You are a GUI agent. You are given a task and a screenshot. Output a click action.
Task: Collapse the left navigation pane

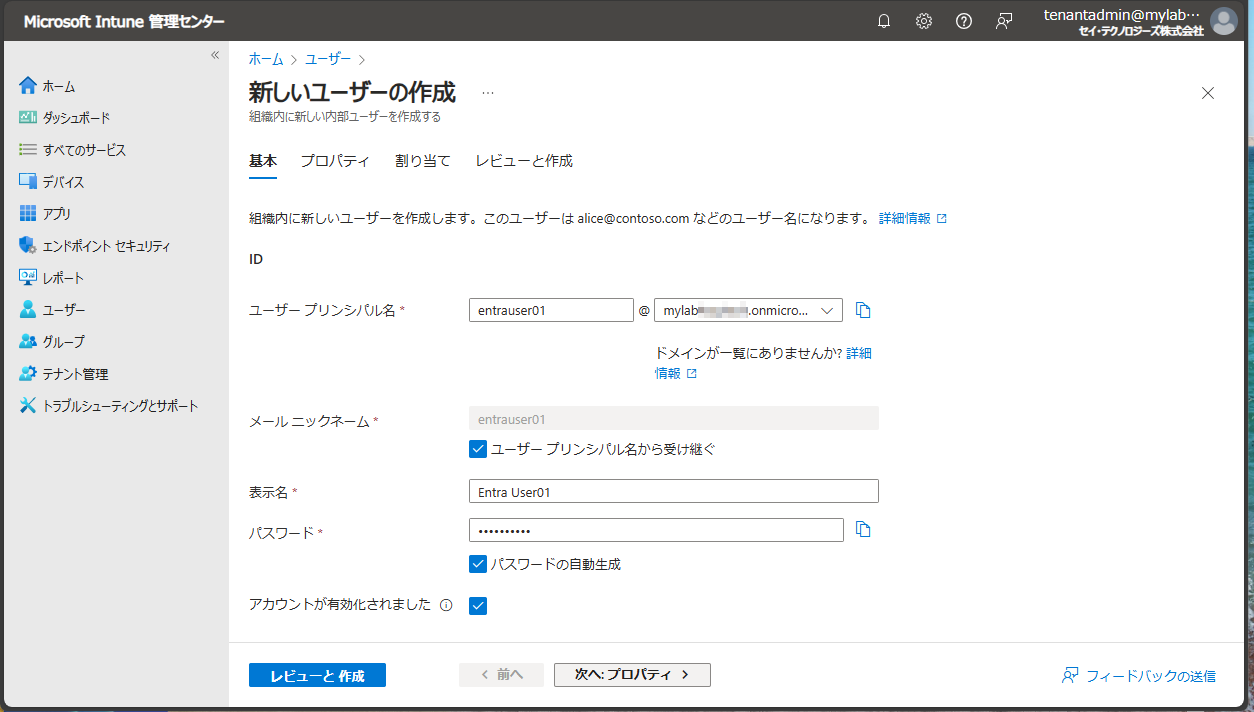coord(214,55)
